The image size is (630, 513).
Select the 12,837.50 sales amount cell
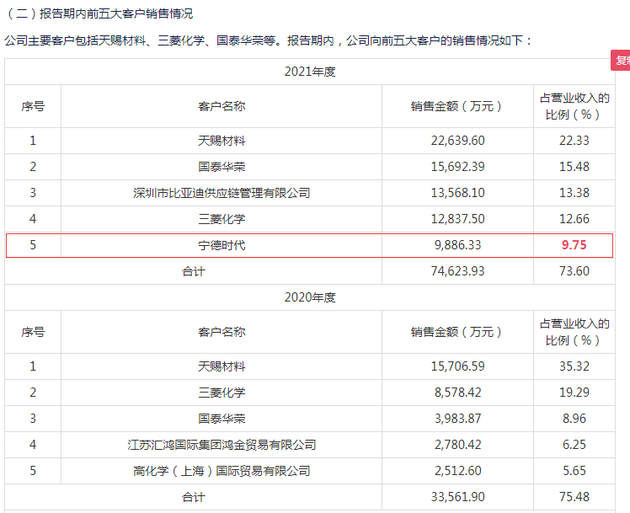[x=457, y=218]
